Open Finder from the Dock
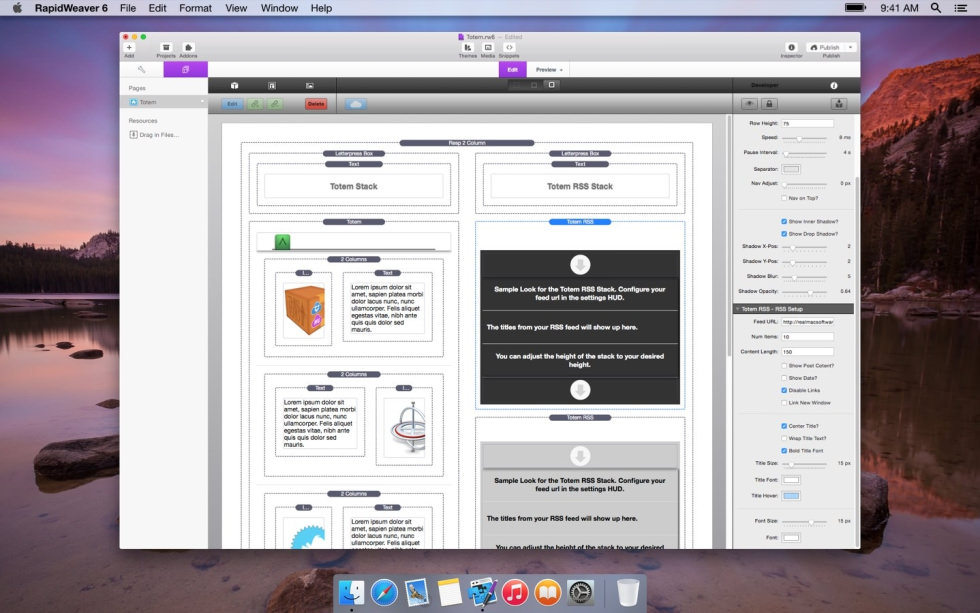Viewport: 980px width, 613px height. 351,592
